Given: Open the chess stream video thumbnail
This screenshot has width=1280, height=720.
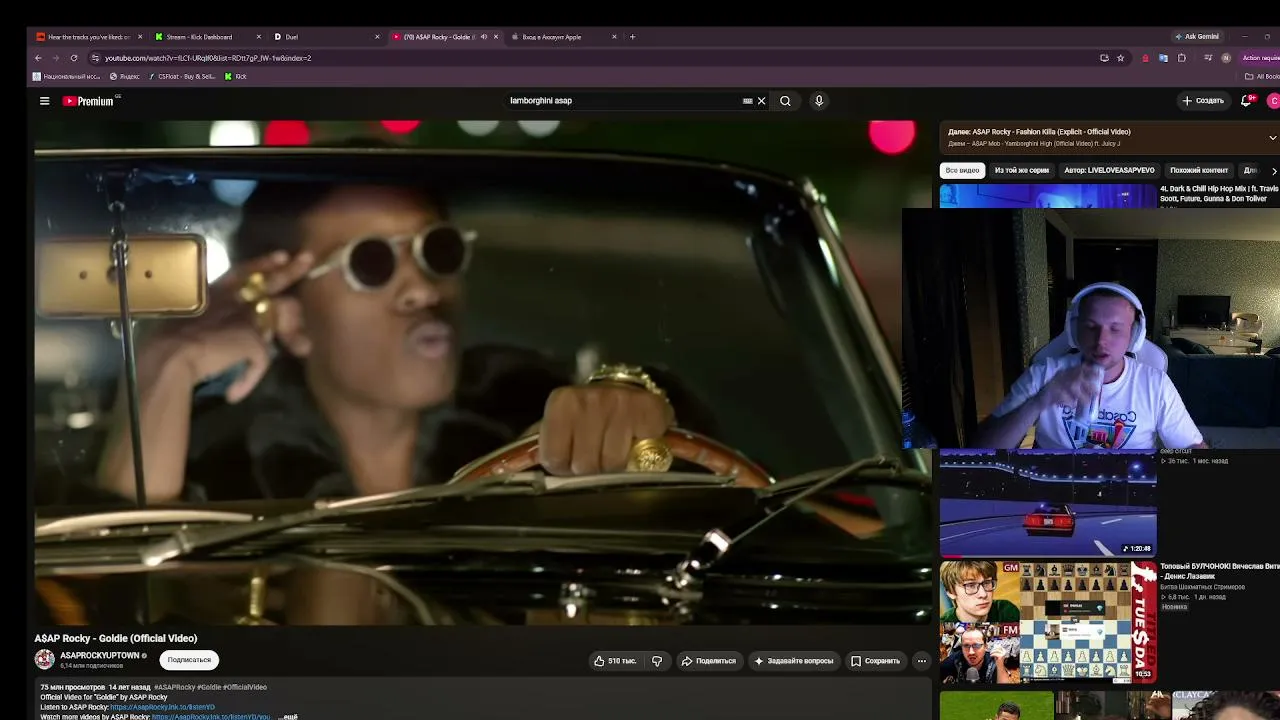Looking at the screenshot, I should 1048,622.
